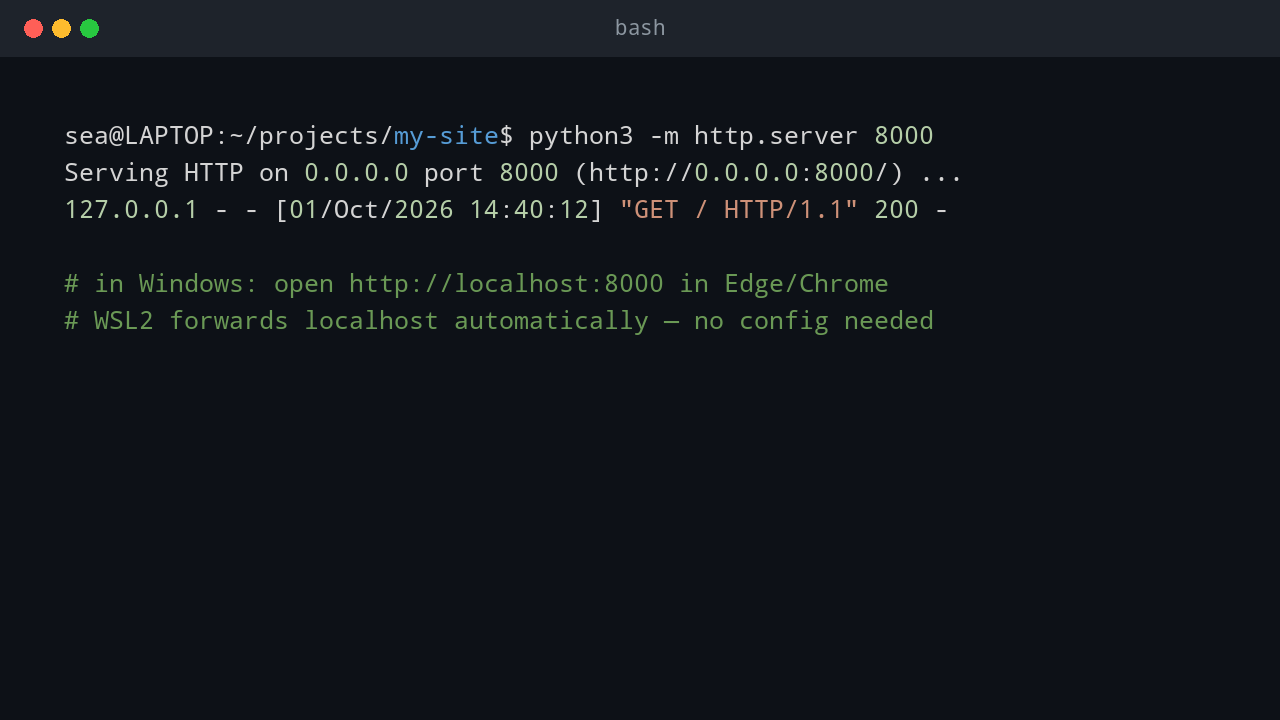This screenshot has width=1280, height=720.
Task: Click "no config needed" at the comment end
Action: coord(814,321)
